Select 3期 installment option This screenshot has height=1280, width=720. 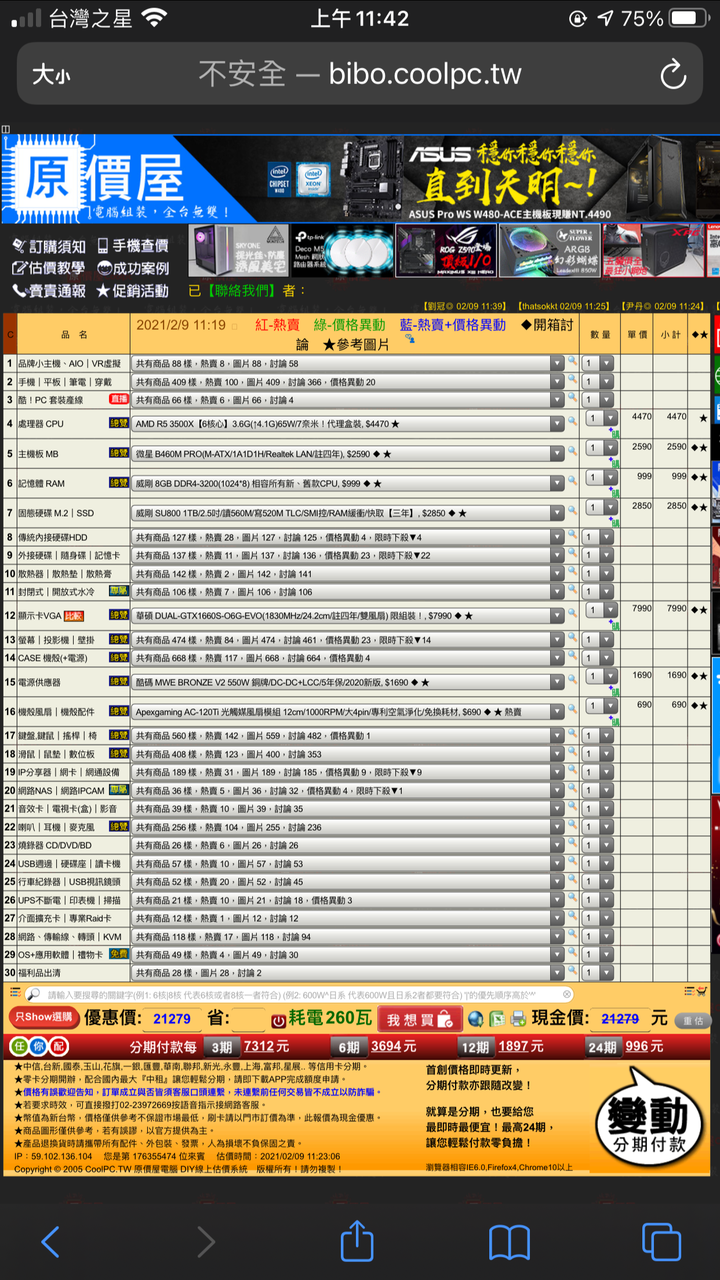pos(220,1047)
